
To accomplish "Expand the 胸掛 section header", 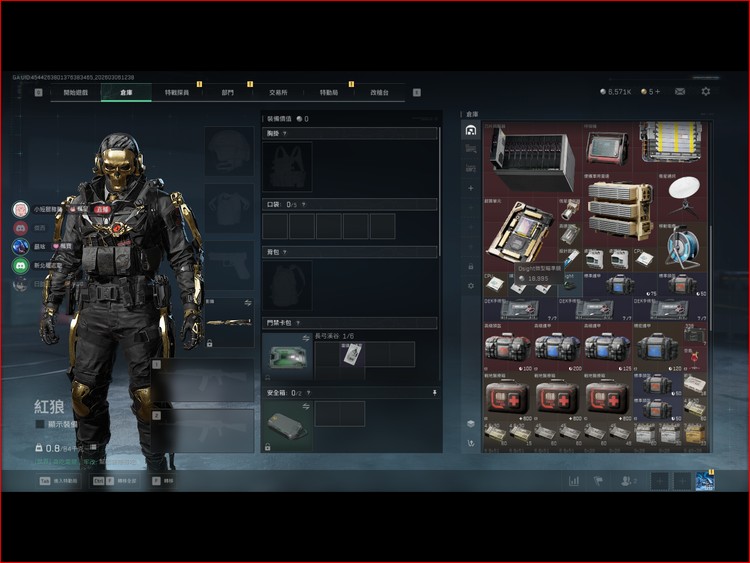I will (350, 133).
